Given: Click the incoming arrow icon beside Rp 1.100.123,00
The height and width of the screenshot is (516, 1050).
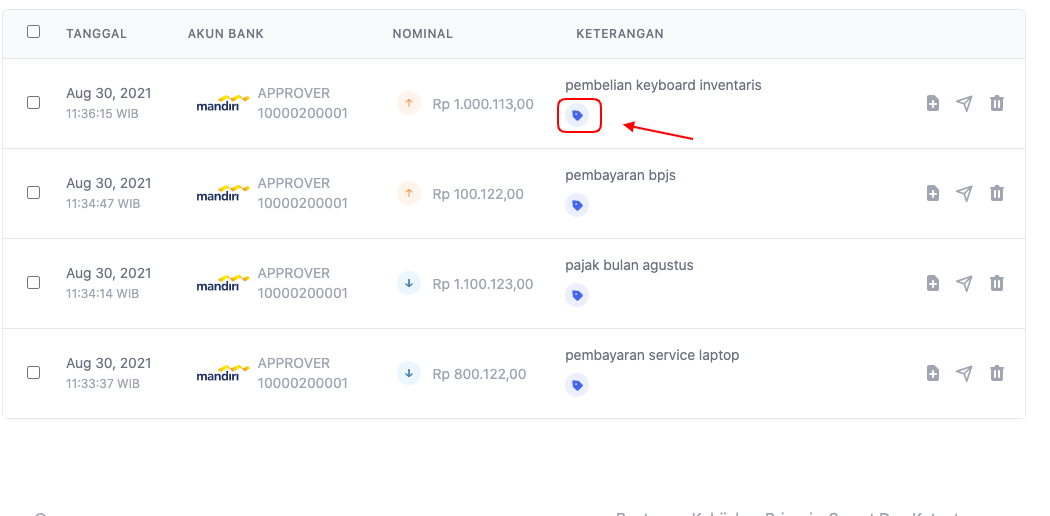Looking at the screenshot, I should (x=409, y=283).
